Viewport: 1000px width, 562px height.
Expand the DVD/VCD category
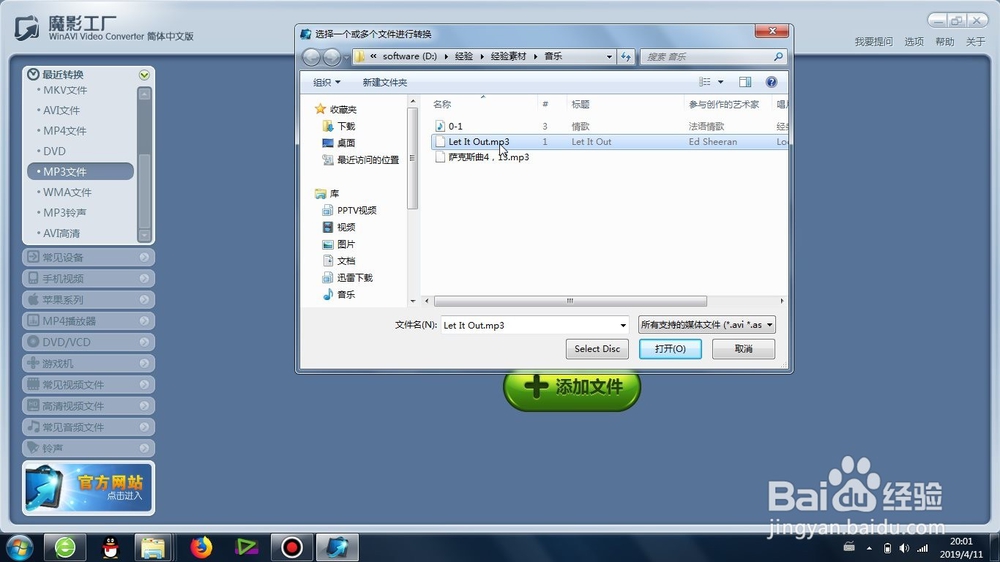88,342
